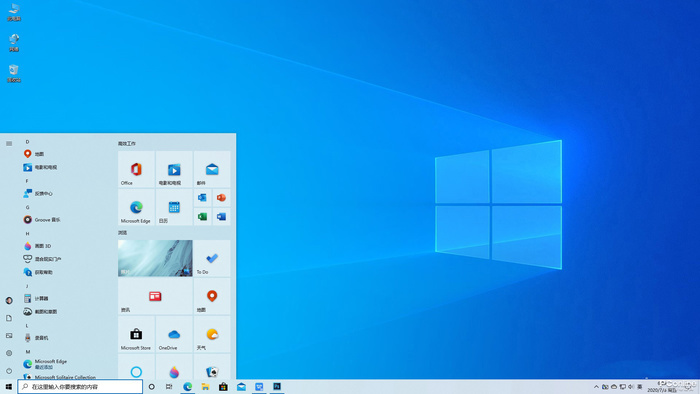This screenshot has height=394, width=700.
Task: Open Mail from the taskbar
Action: [241, 386]
